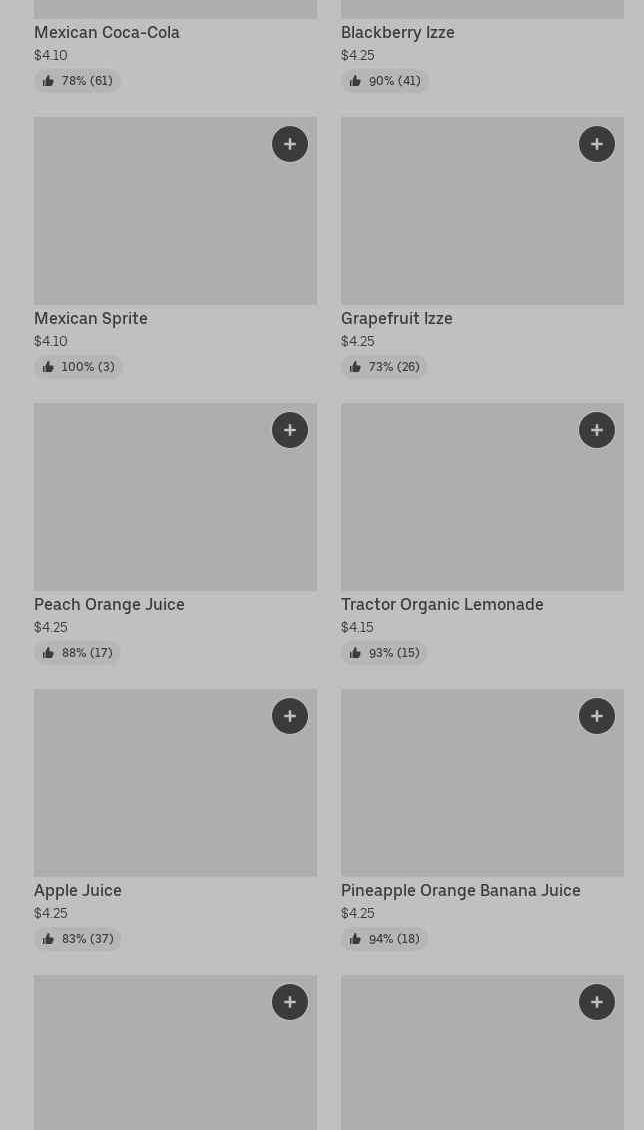Viewport: 644px width, 1130px height.
Task: Click plus icon on bottom-right unlabeled item
Action: pyautogui.click(x=597, y=1002)
